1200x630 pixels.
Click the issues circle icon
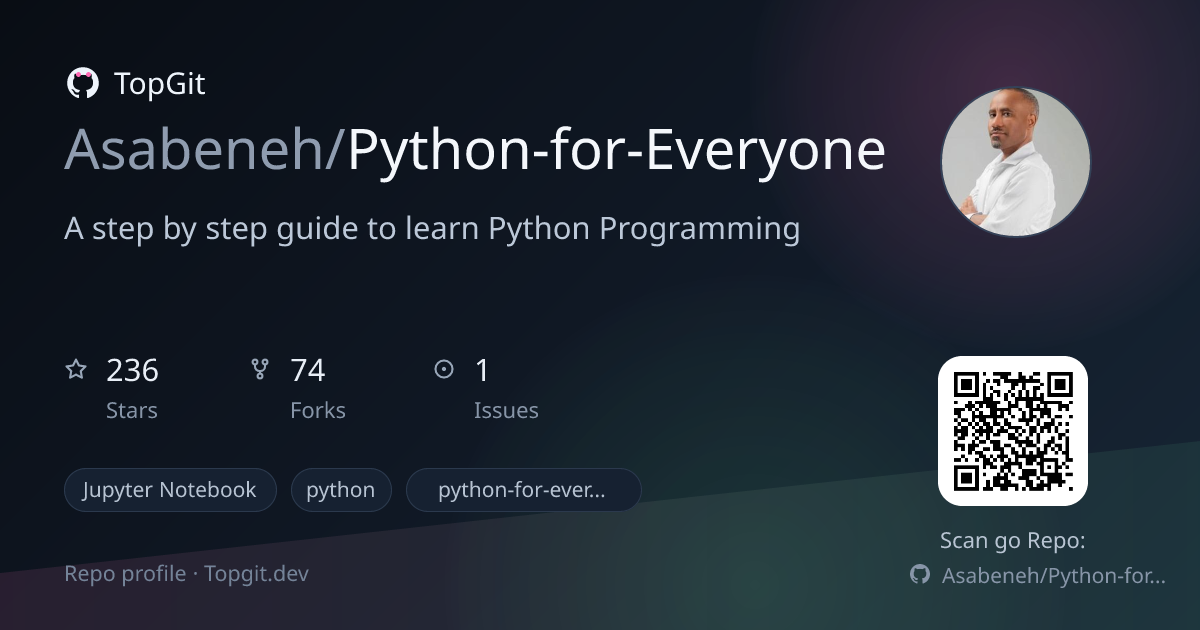click(444, 370)
